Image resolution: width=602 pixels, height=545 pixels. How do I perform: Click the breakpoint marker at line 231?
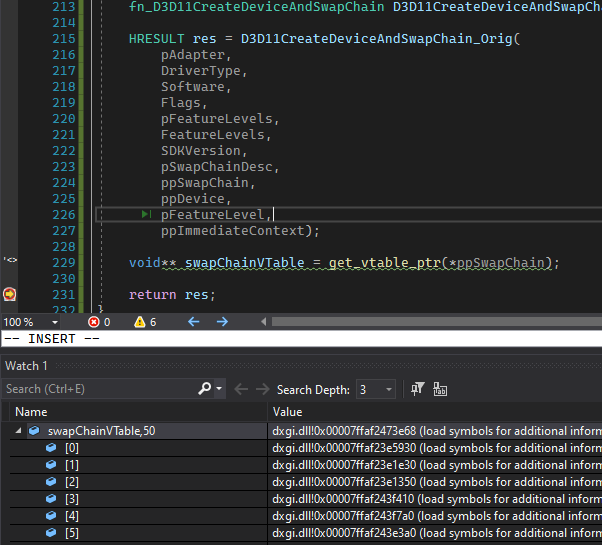pyautogui.click(x=9, y=294)
